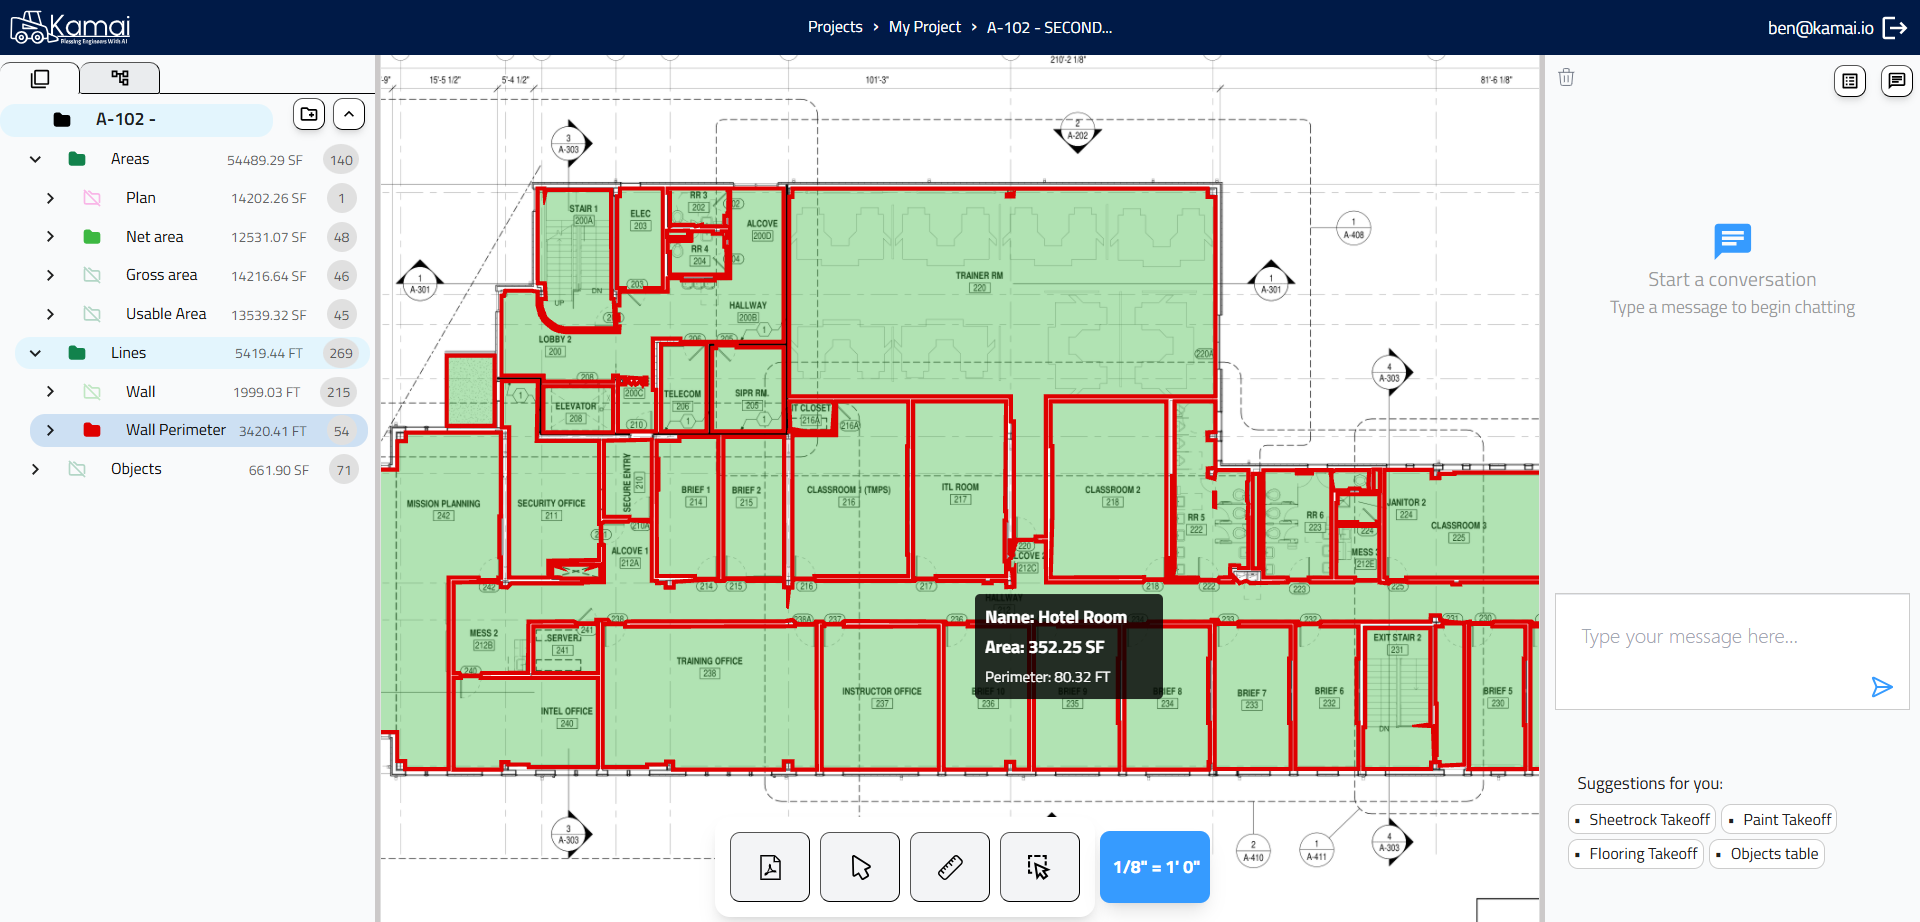Image resolution: width=1920 pixels, height=922 pixels.
Task: Click the trash delete icon
Action: pos(1566,78)
